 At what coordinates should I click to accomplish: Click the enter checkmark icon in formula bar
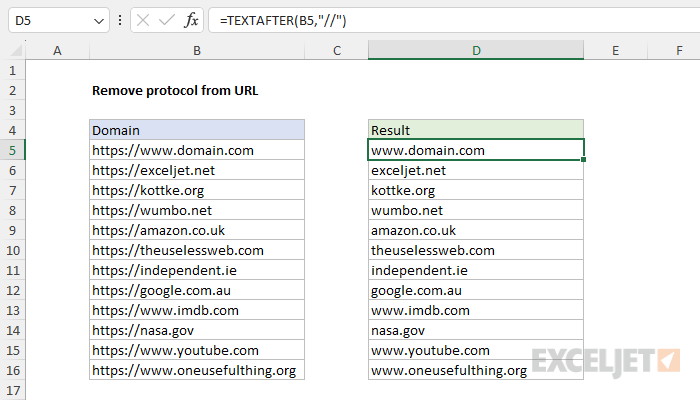point(167,20)
